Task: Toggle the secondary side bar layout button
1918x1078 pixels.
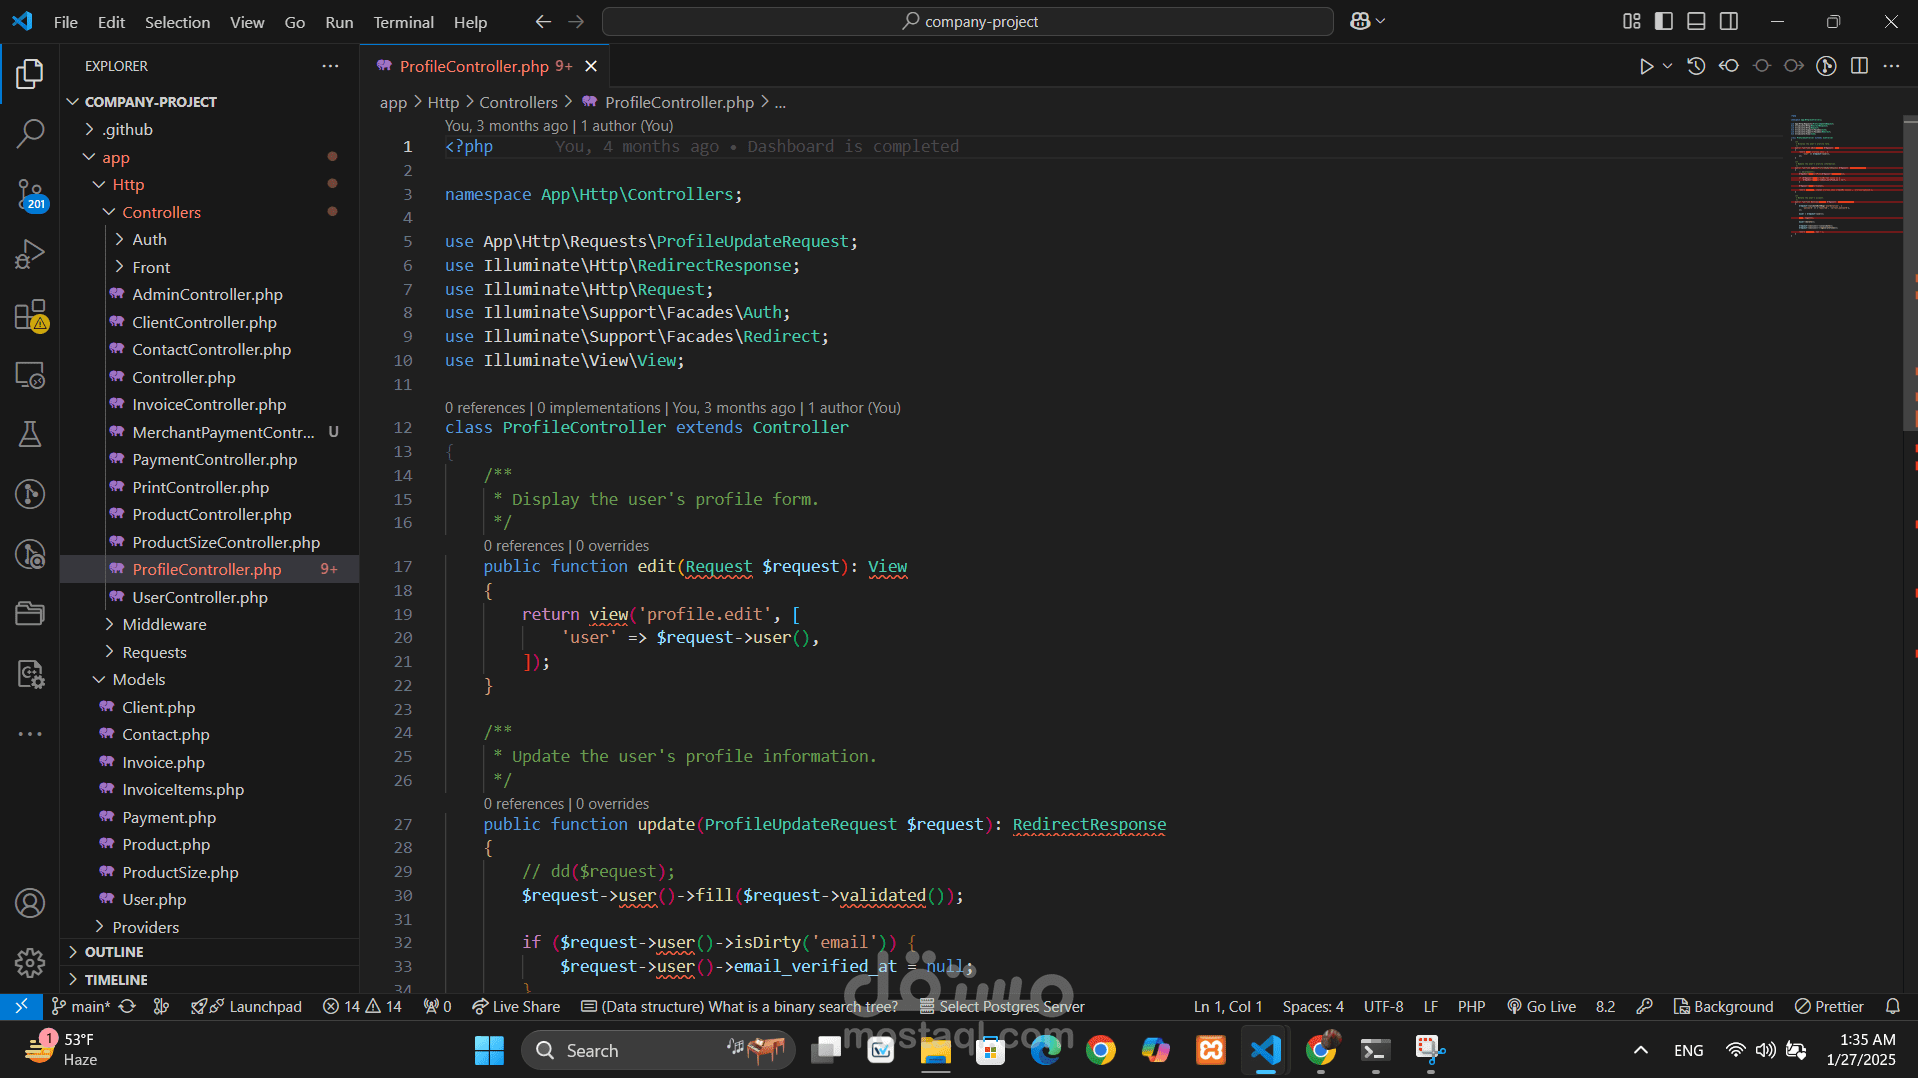Action: (x=1729, y=21)
